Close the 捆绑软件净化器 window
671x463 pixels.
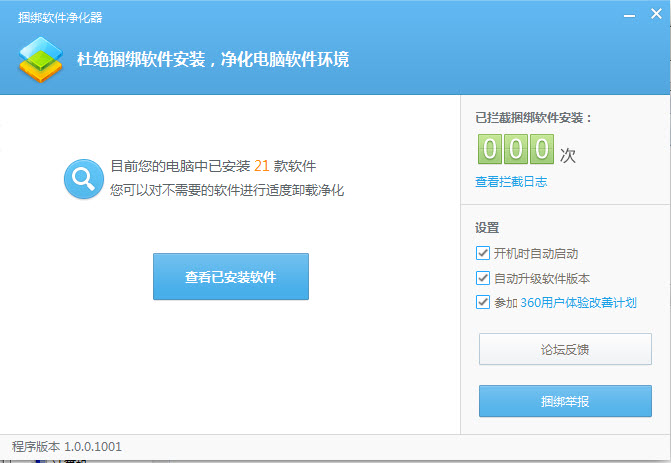tap(656, 14)
